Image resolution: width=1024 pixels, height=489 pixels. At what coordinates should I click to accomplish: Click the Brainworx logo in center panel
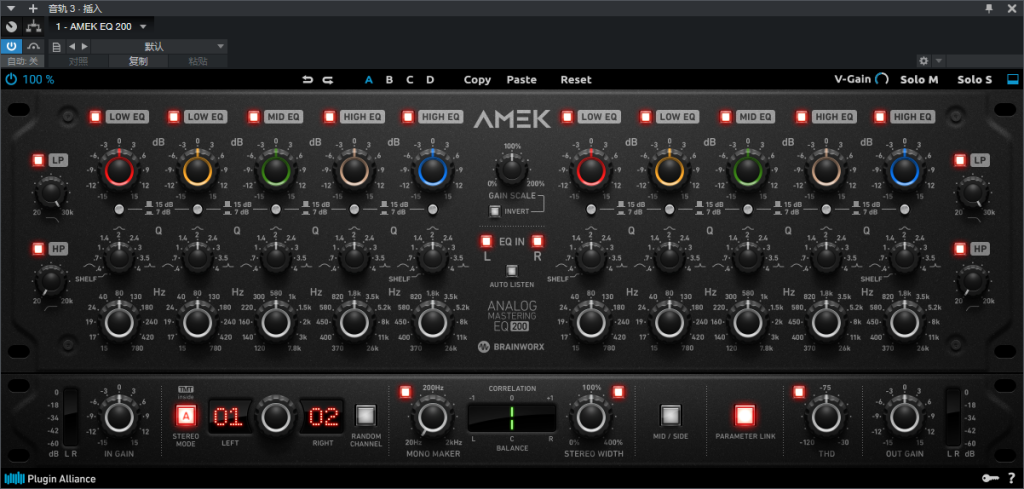[511, 347]
